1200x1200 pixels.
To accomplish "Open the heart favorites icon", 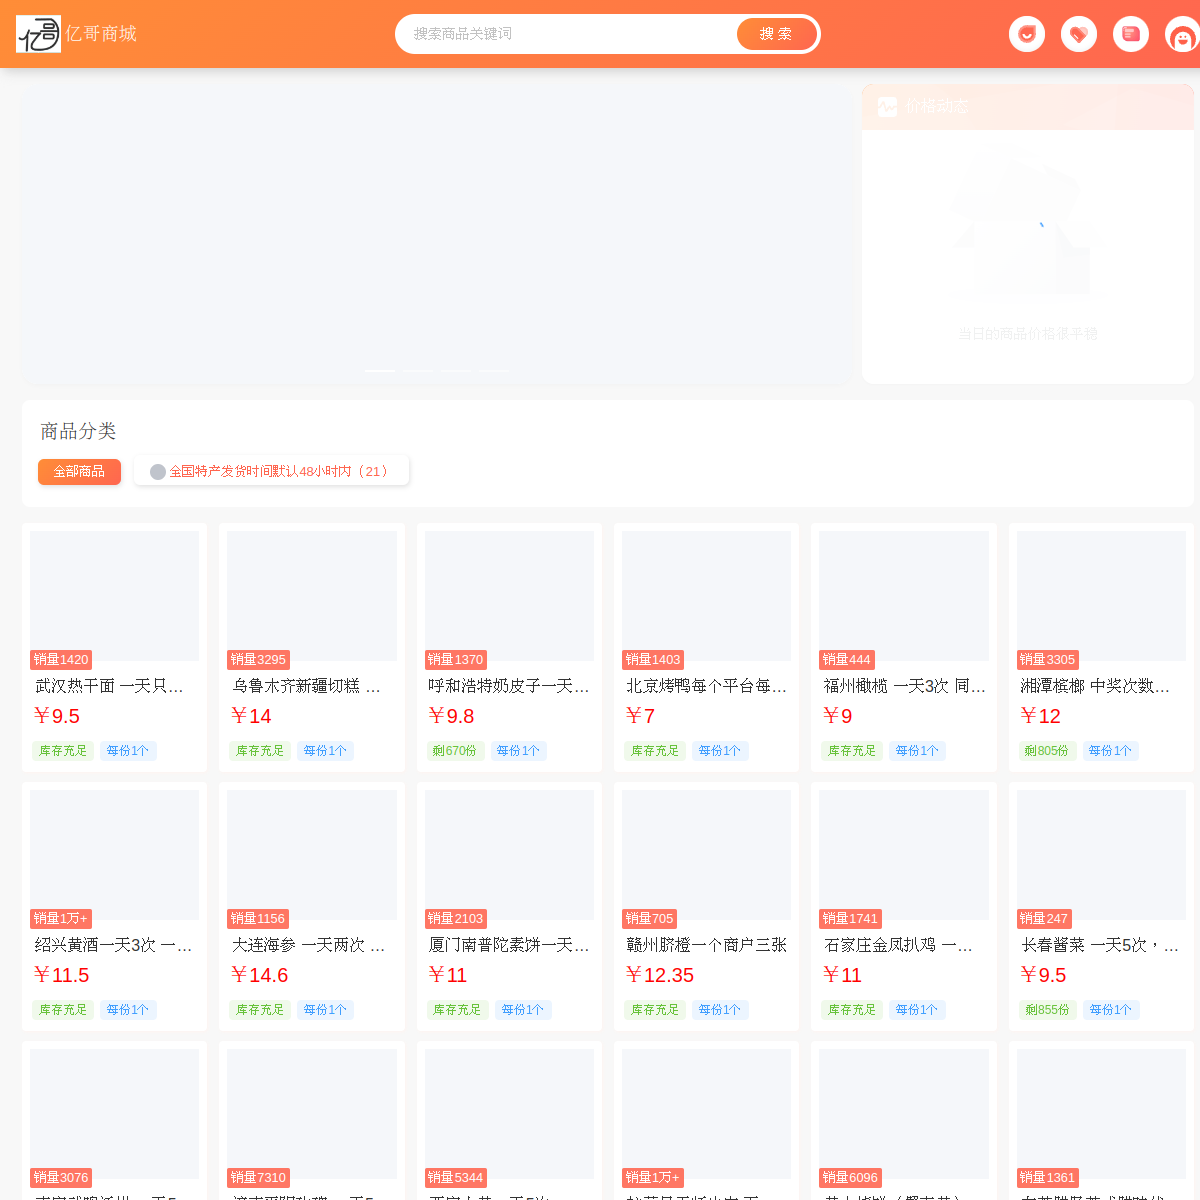I will click(x=1079, y=34).
